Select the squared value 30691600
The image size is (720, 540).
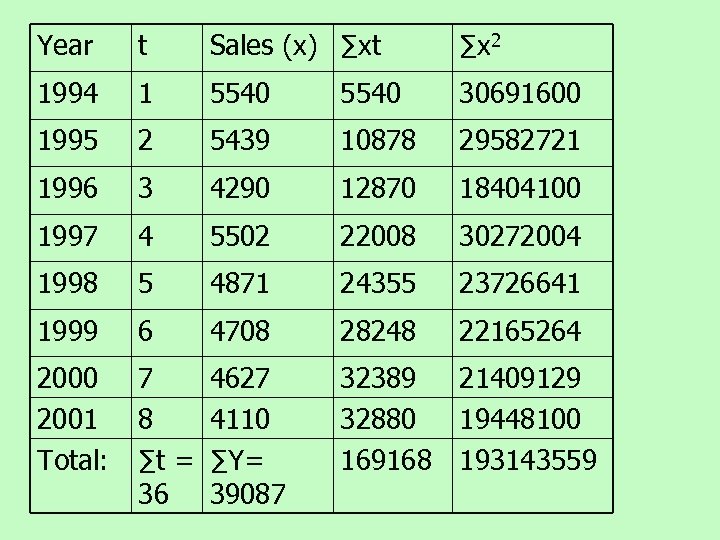519,94
